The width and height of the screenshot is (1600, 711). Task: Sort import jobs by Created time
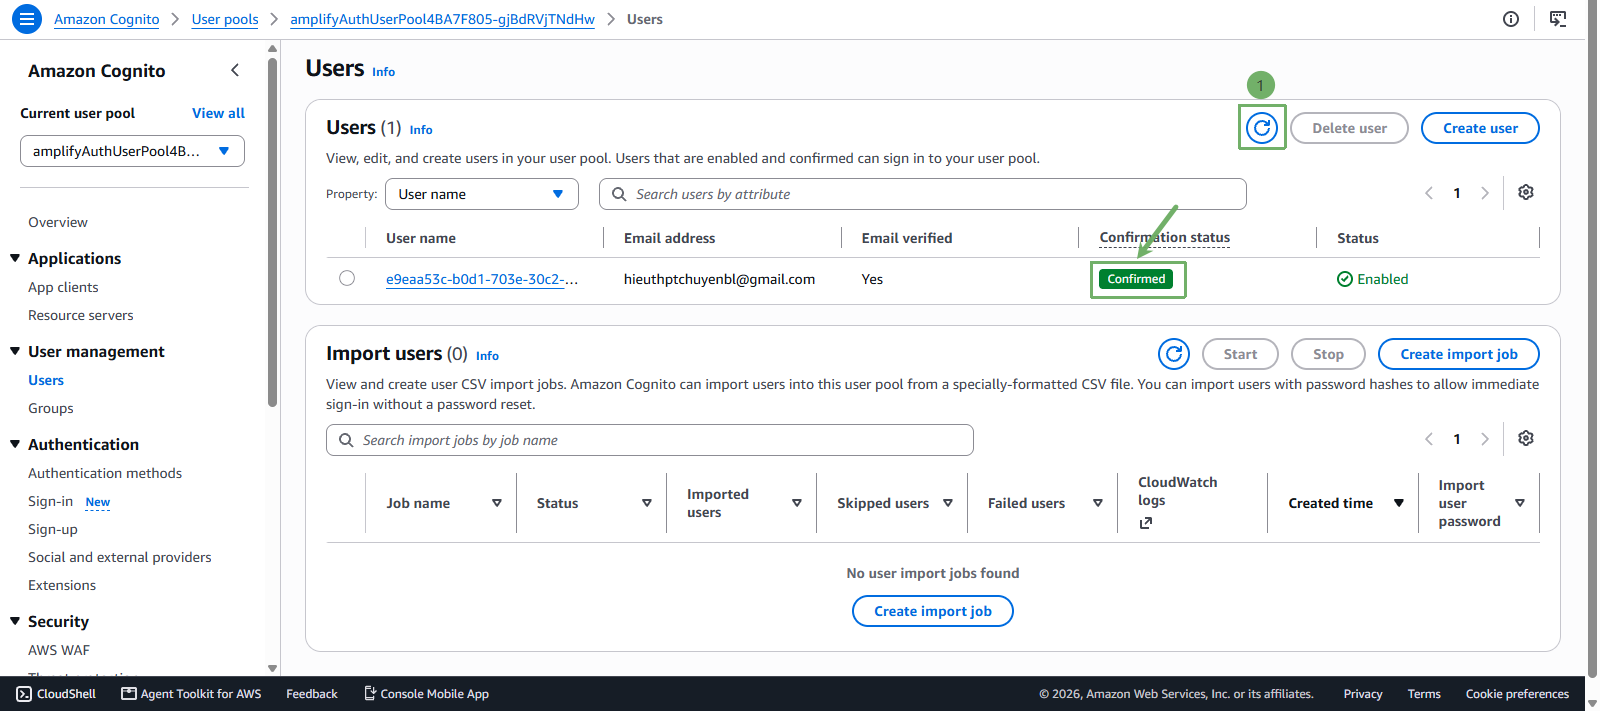click(x=1399, y=503)
